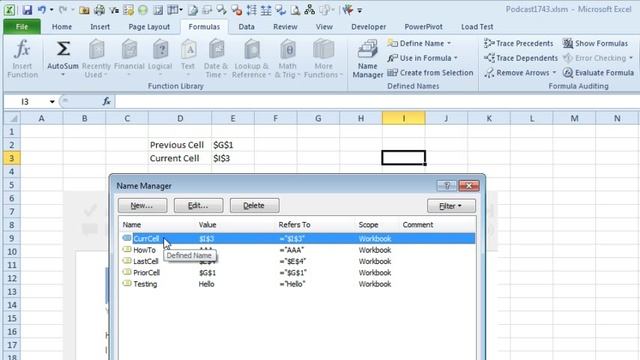Click the open folder icon in Quick Access toolbar
This screenshot has height=360, width=640.
click(84, 10)
